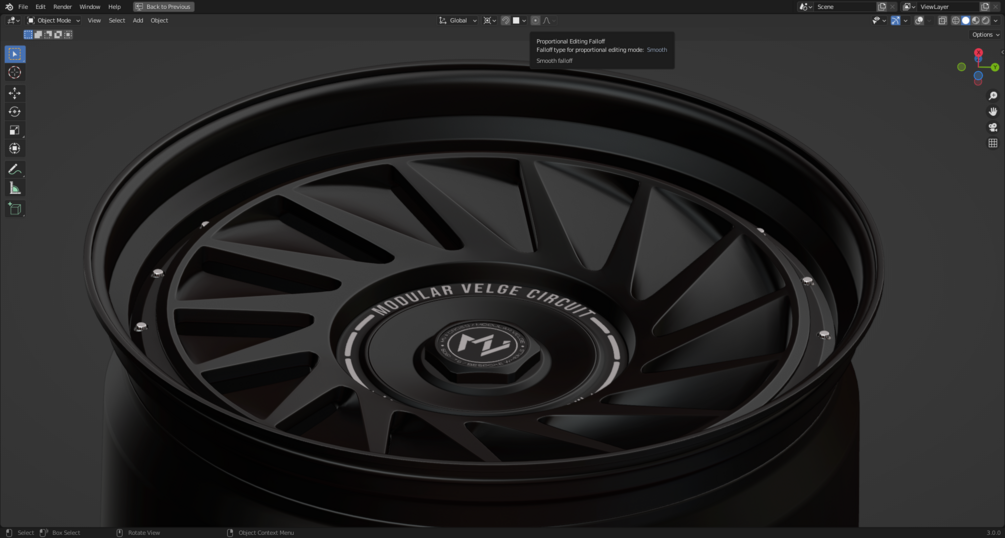Open the Global transform orientation dropdown
Screen dimensions: 1005x538
[458, 21]
